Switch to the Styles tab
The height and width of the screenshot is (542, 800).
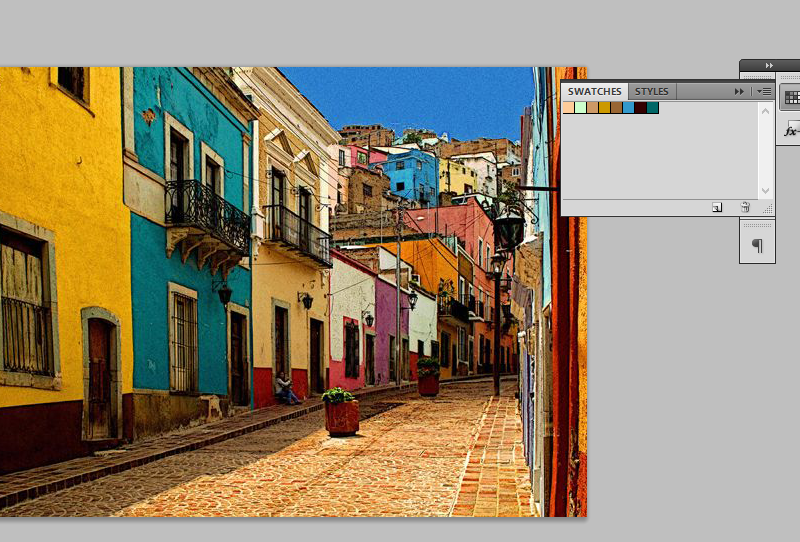tap(652, 91)
